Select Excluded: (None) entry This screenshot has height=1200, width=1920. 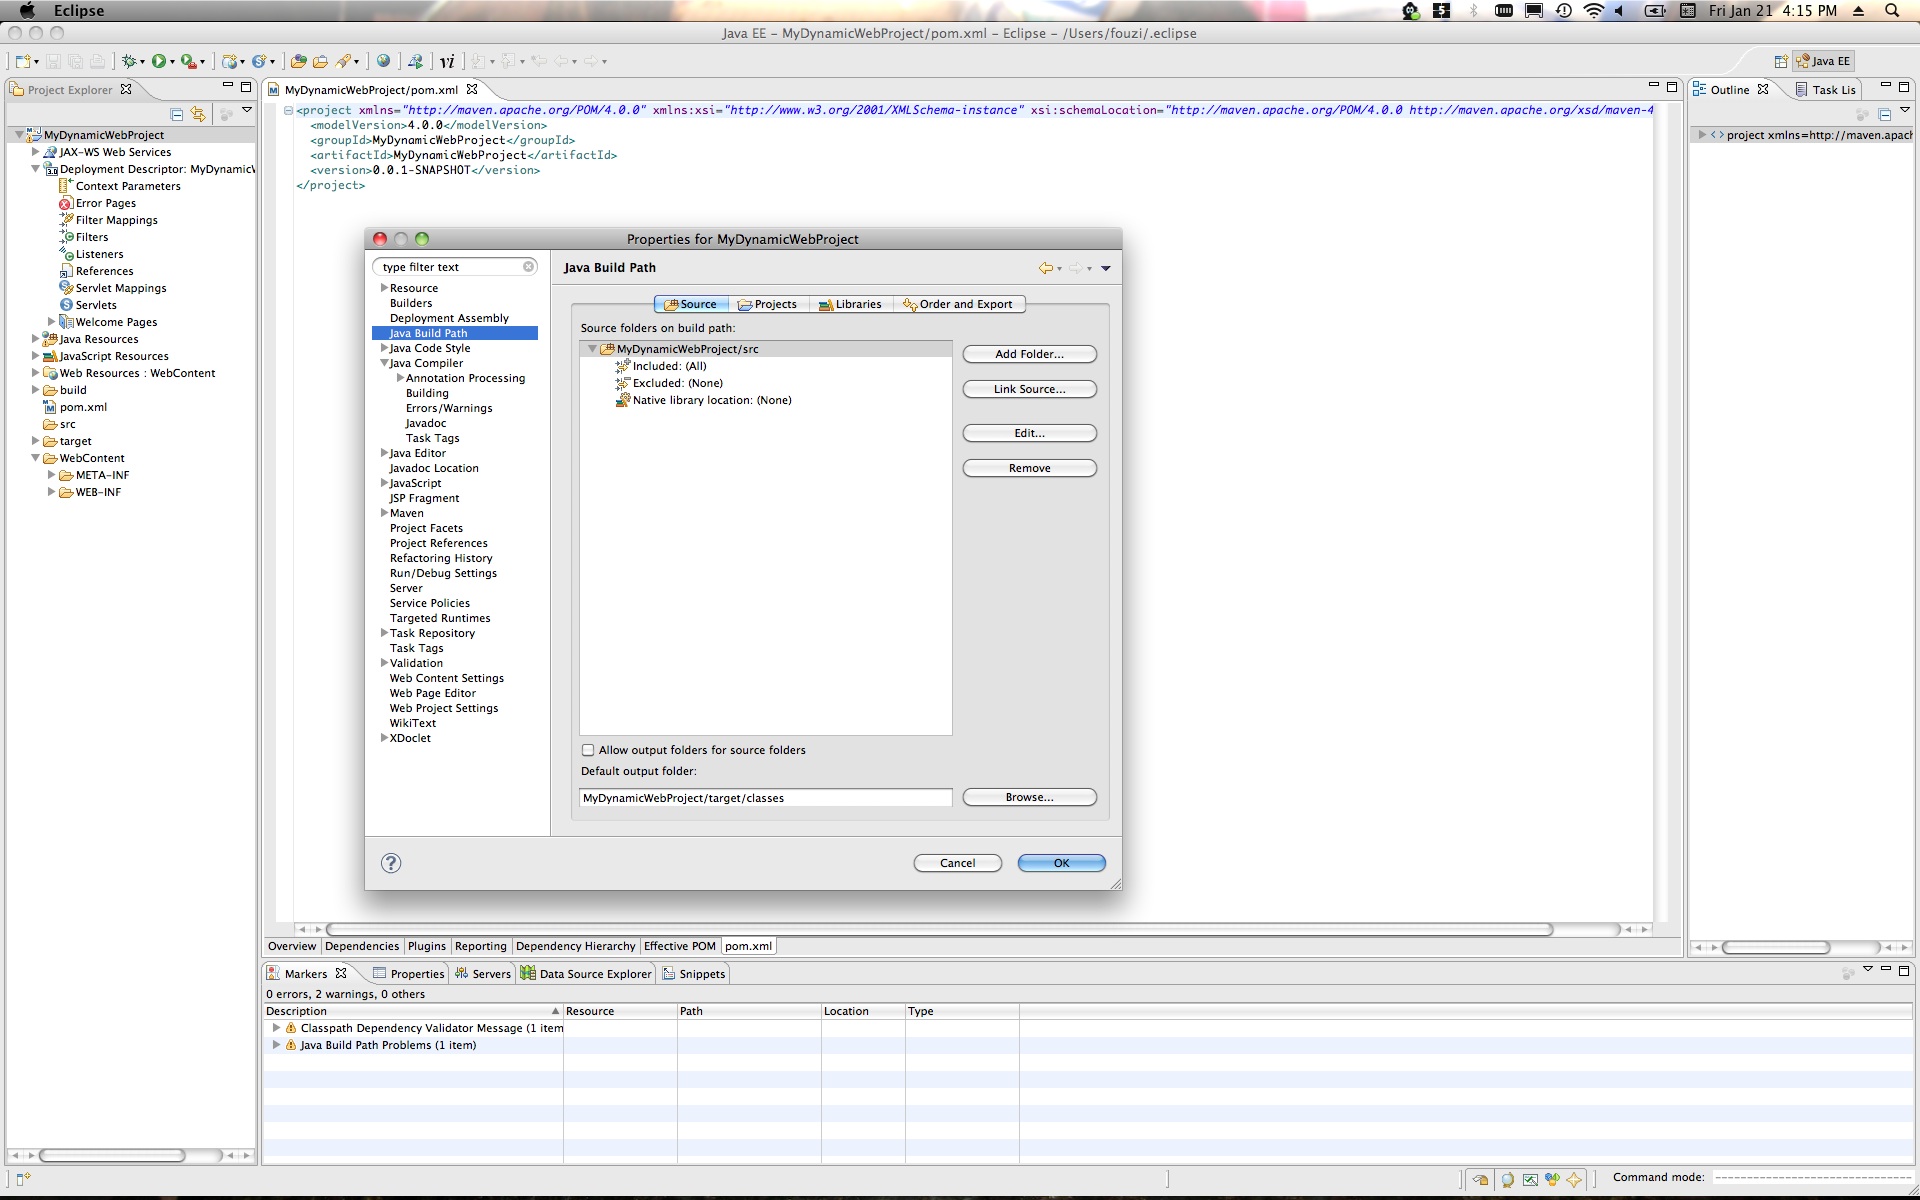[677, 383]
